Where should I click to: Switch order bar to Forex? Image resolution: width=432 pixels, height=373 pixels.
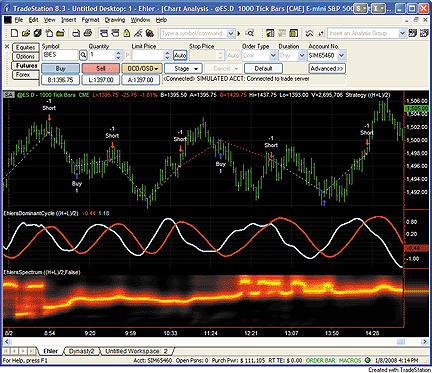pos(23,75)
